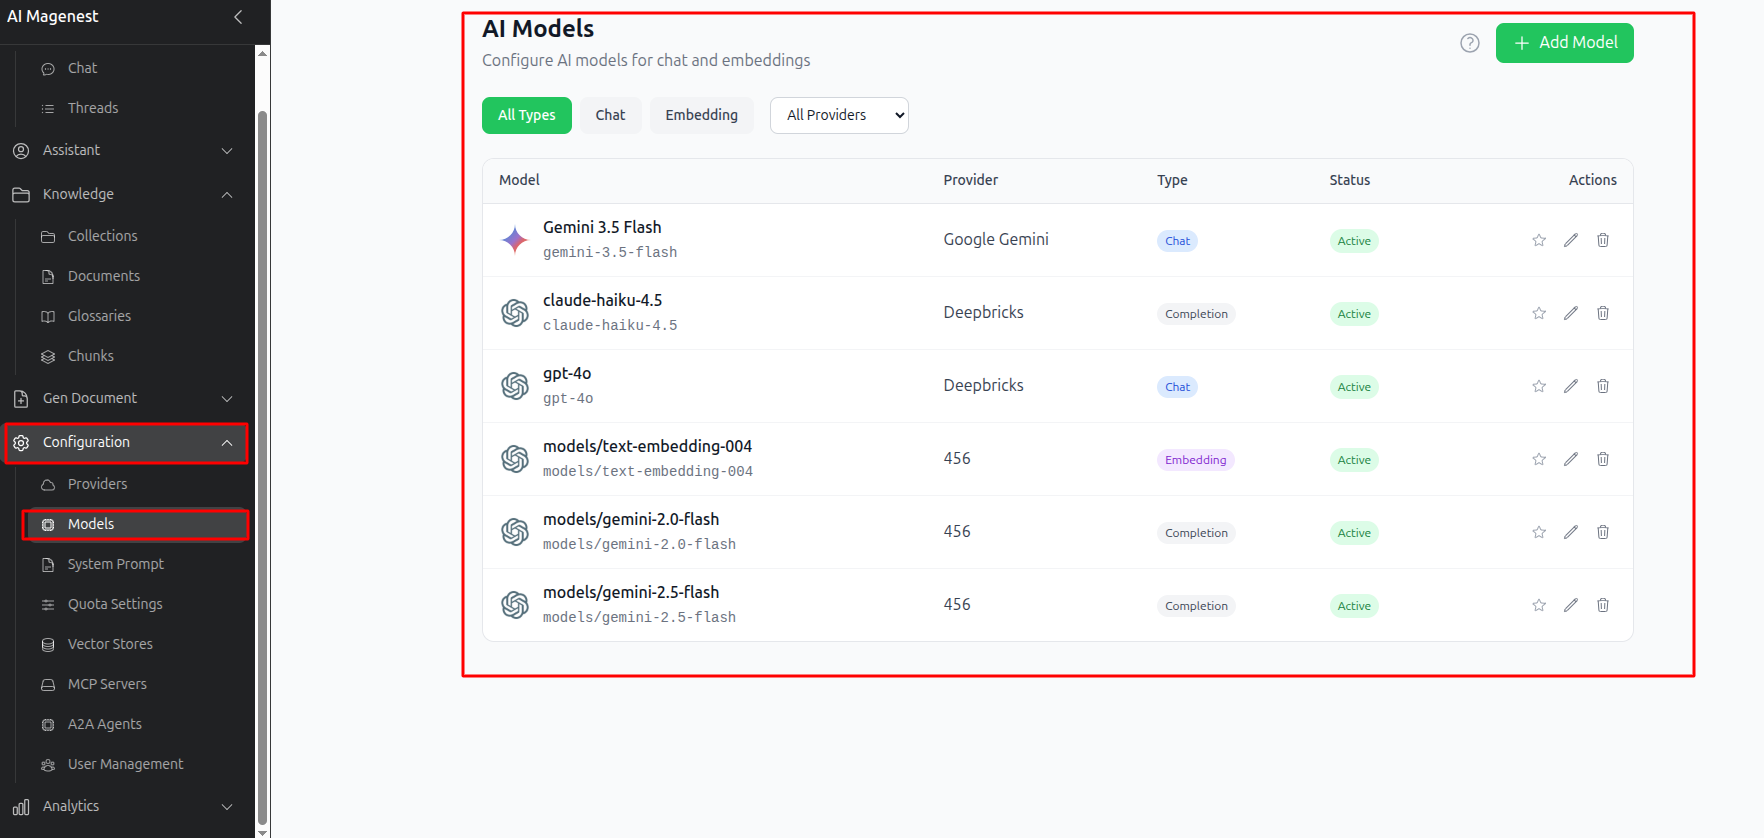The height and width of the screenshot is (838, 1764).
Task: Delete the gpt-4o model
Action: point(1603,386)
